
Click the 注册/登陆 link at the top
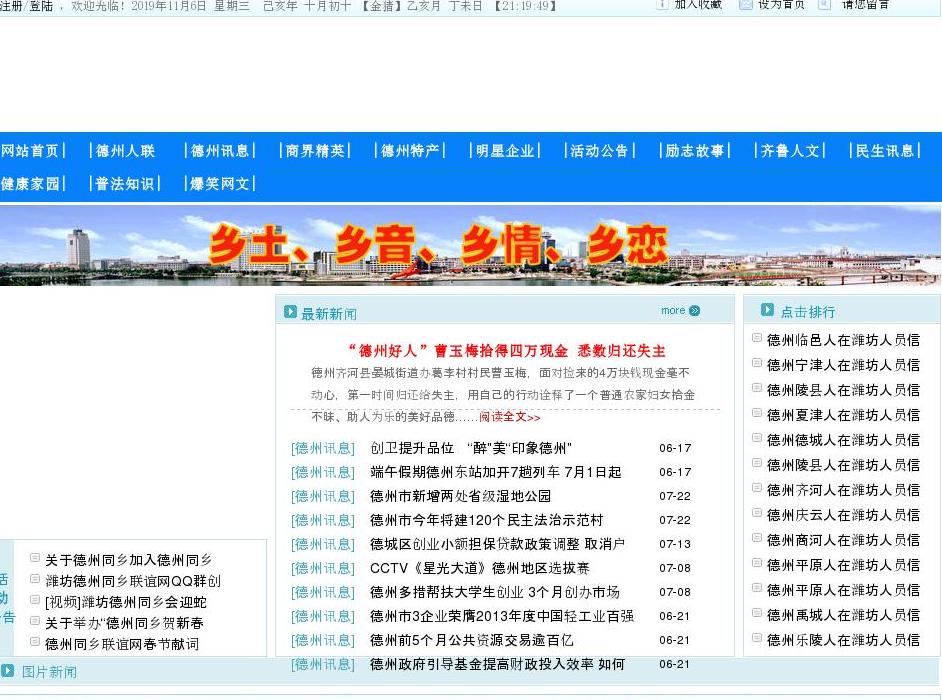[26, 5]
